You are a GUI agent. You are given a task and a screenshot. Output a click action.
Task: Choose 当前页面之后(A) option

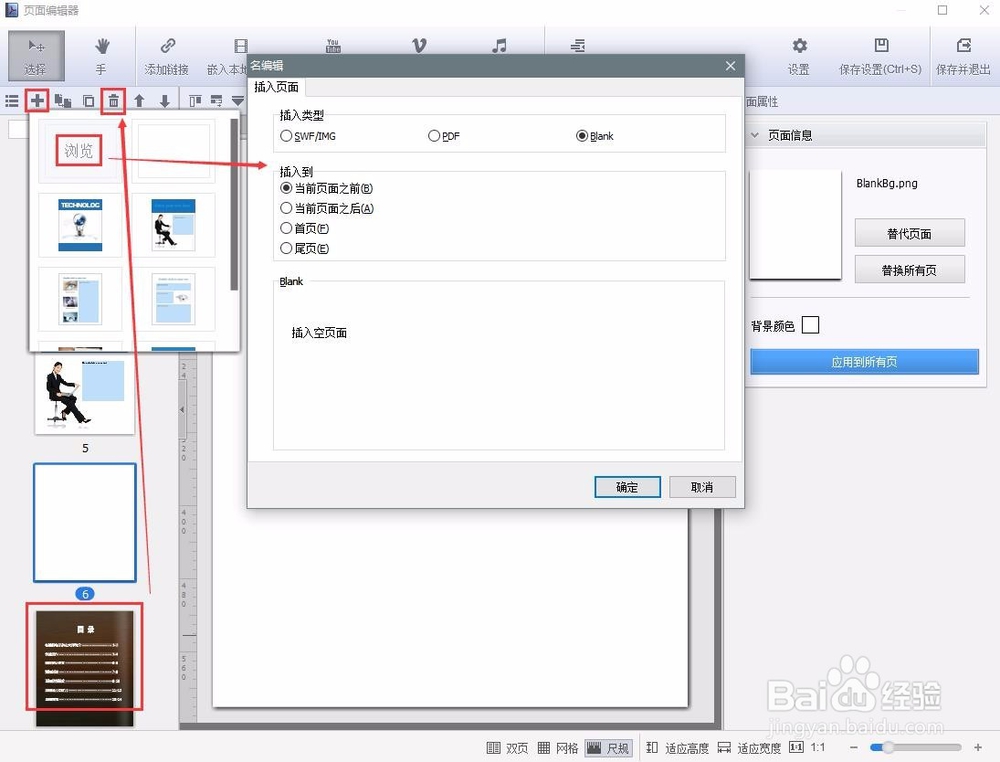click(327, 208)
